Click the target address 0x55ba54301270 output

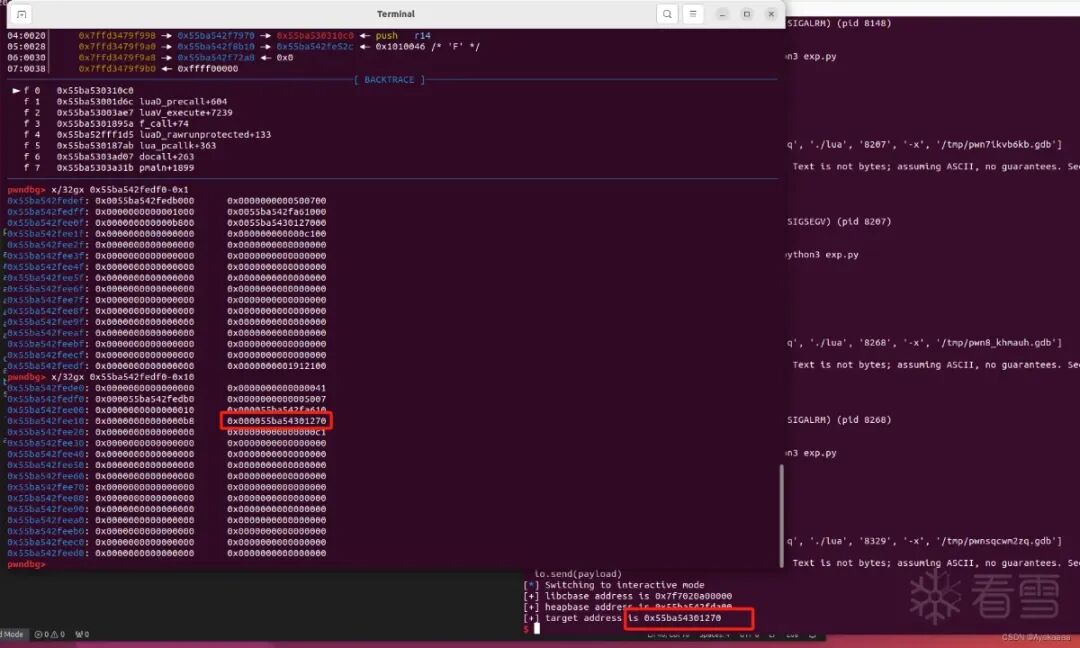click(683, 618)
